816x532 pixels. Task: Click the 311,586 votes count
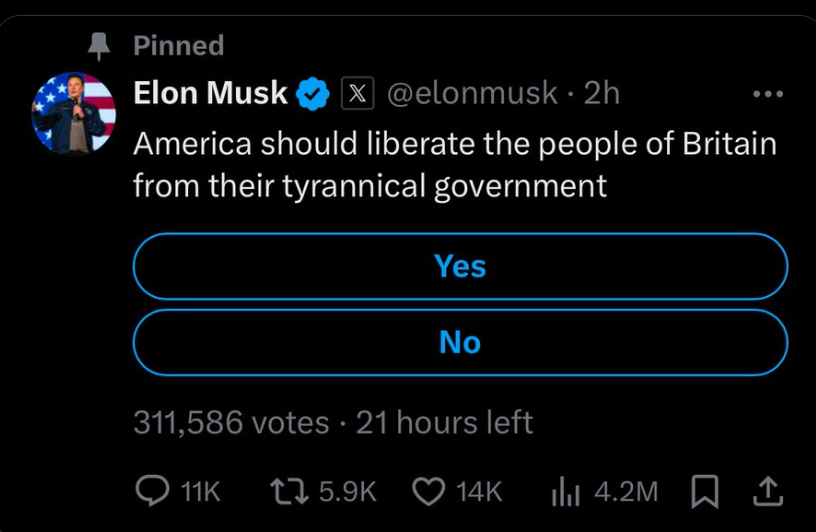pyautogui.click(x=231, y=422)
